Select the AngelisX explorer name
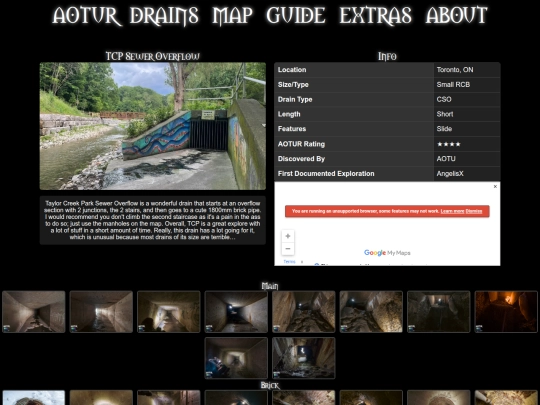Image resolution: width=540 pixels, height=405 pixels. click(450, 174)
